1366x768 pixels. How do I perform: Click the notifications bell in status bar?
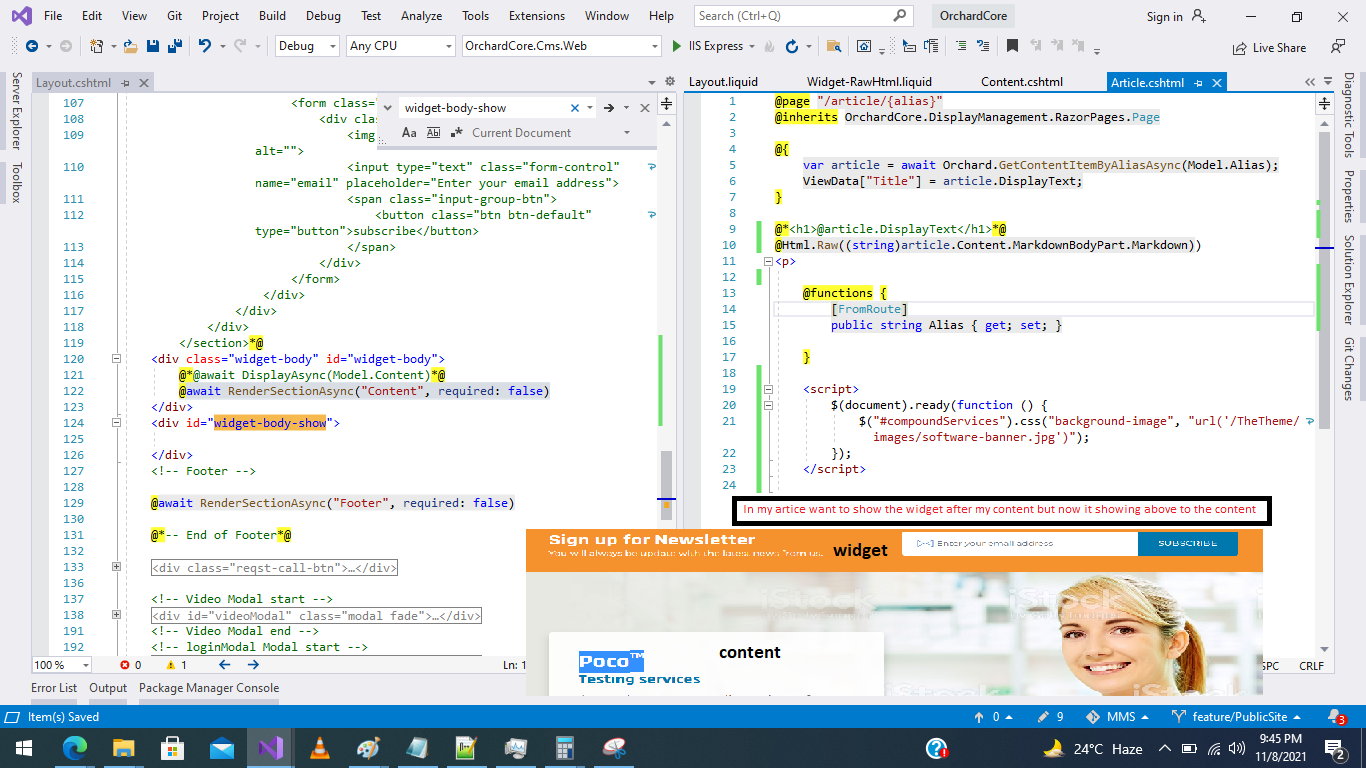click(x=1336, y=717)
